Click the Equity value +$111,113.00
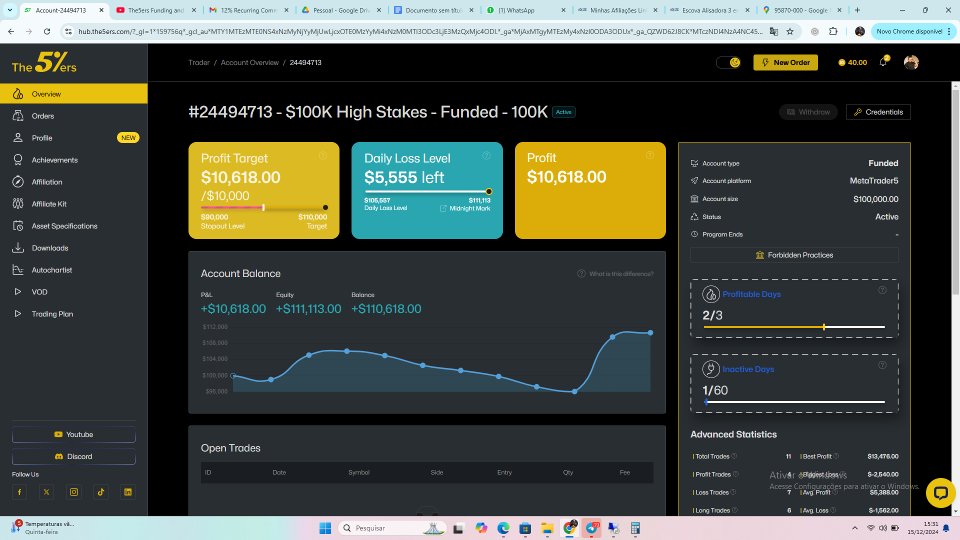Image resolution: width=960 pixels, height=540 pixels. point(309,309)
